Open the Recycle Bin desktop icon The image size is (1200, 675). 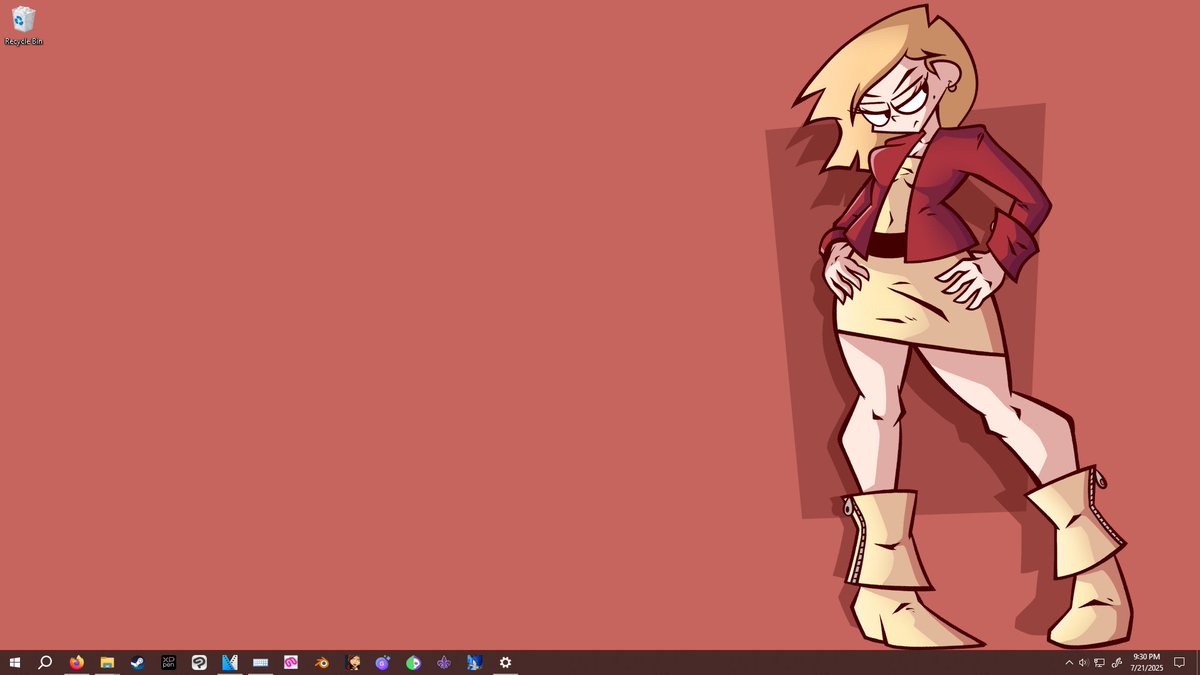(23, 26)
